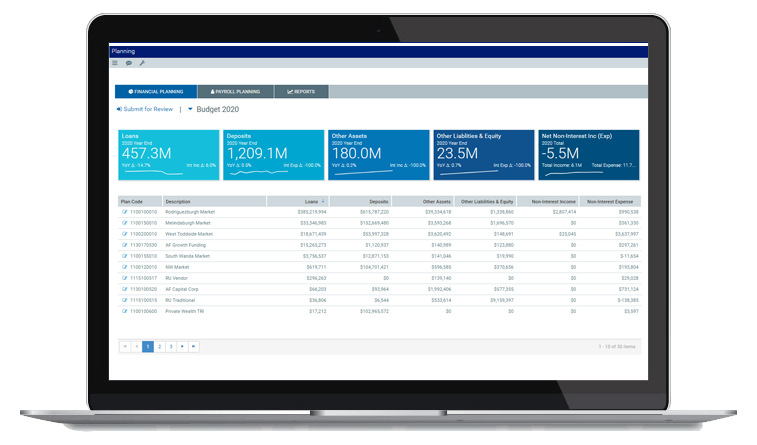Viewport: 757px width, 445px height.
Task: Go to page 2 of results
Action: pyautogui.click(x=159, y=347)
